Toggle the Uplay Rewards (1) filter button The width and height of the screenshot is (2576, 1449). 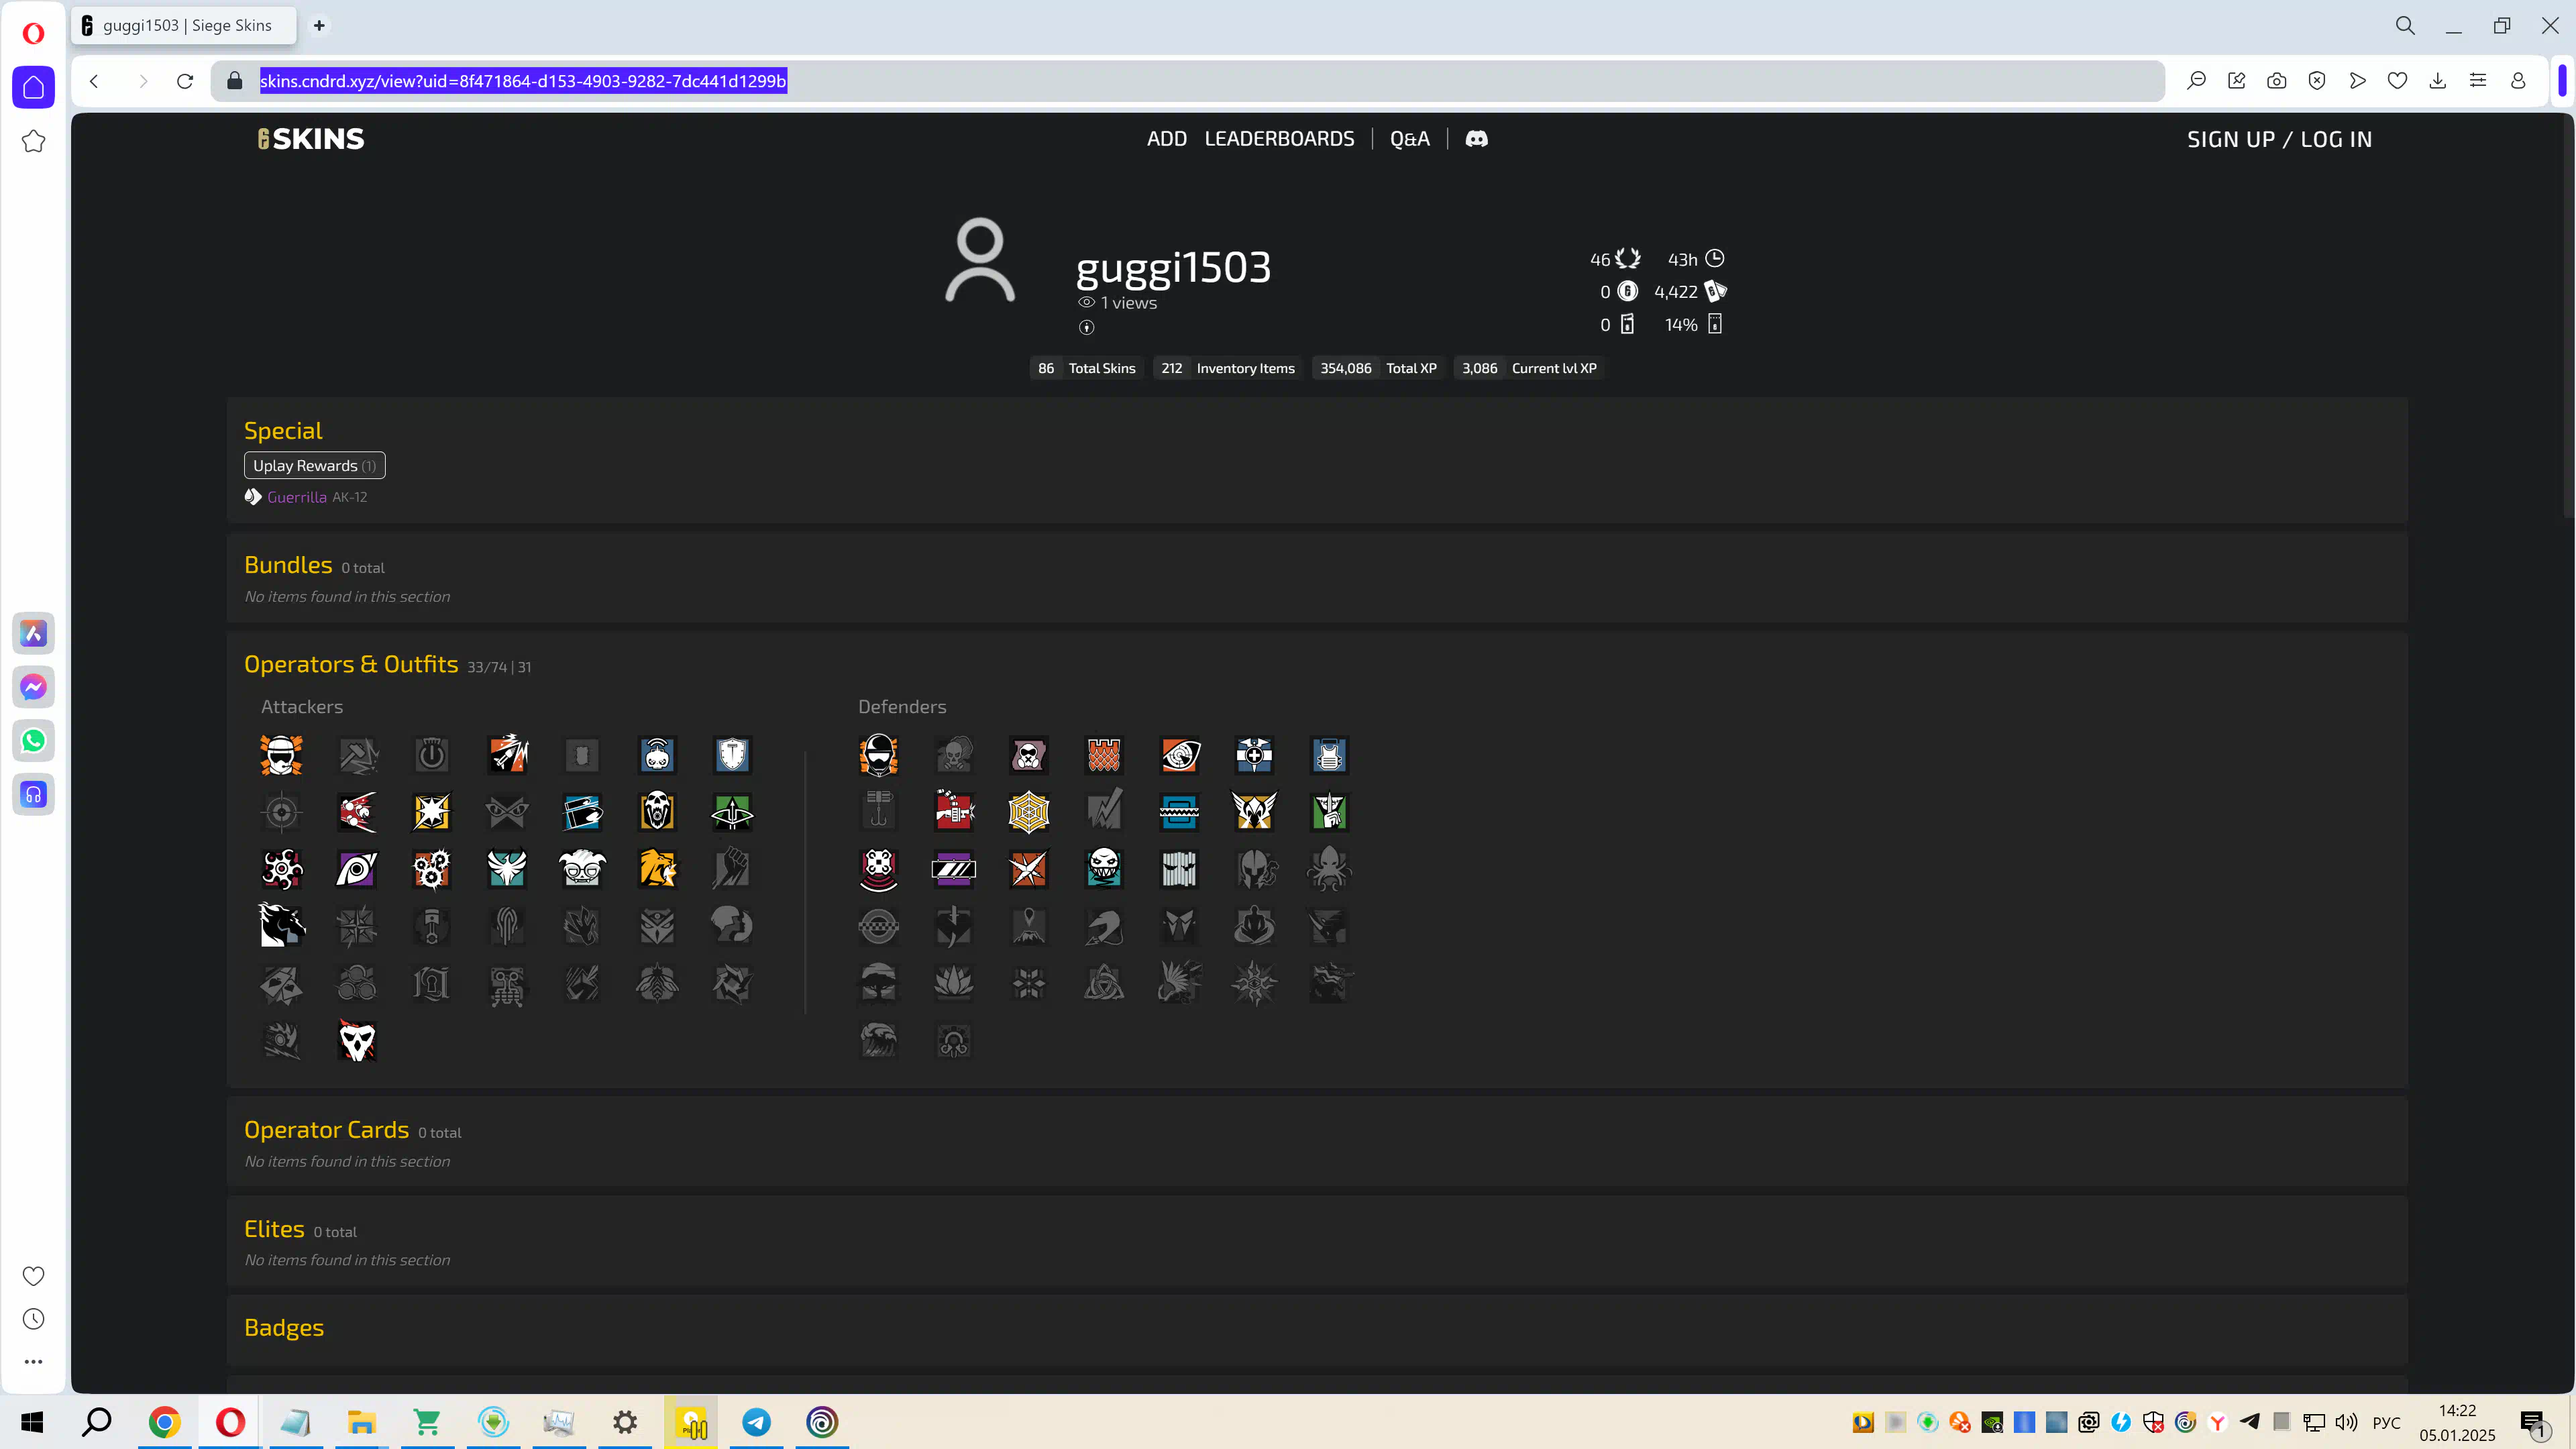[314, 465]
